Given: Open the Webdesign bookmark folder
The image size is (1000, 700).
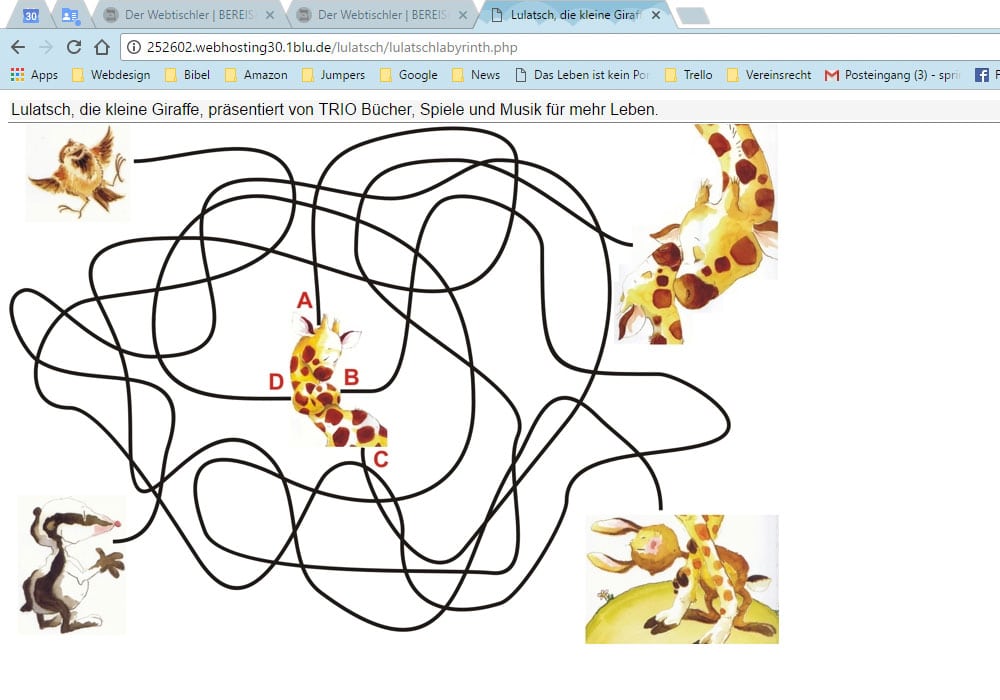Looking at the screenshot, I should point(111,75).
